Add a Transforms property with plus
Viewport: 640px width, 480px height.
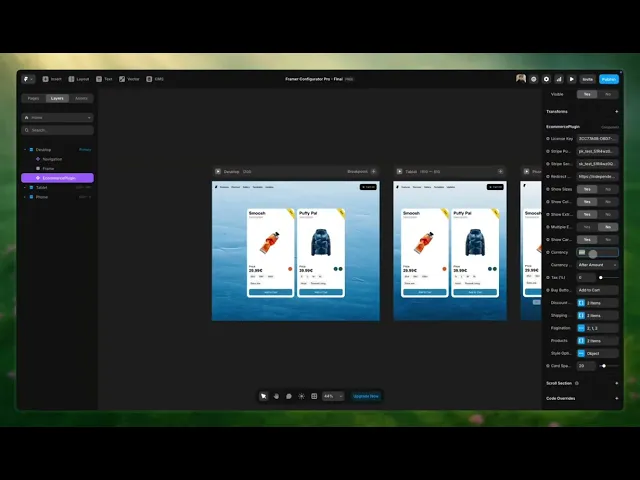pyautogui.click(x=616, y=111)
